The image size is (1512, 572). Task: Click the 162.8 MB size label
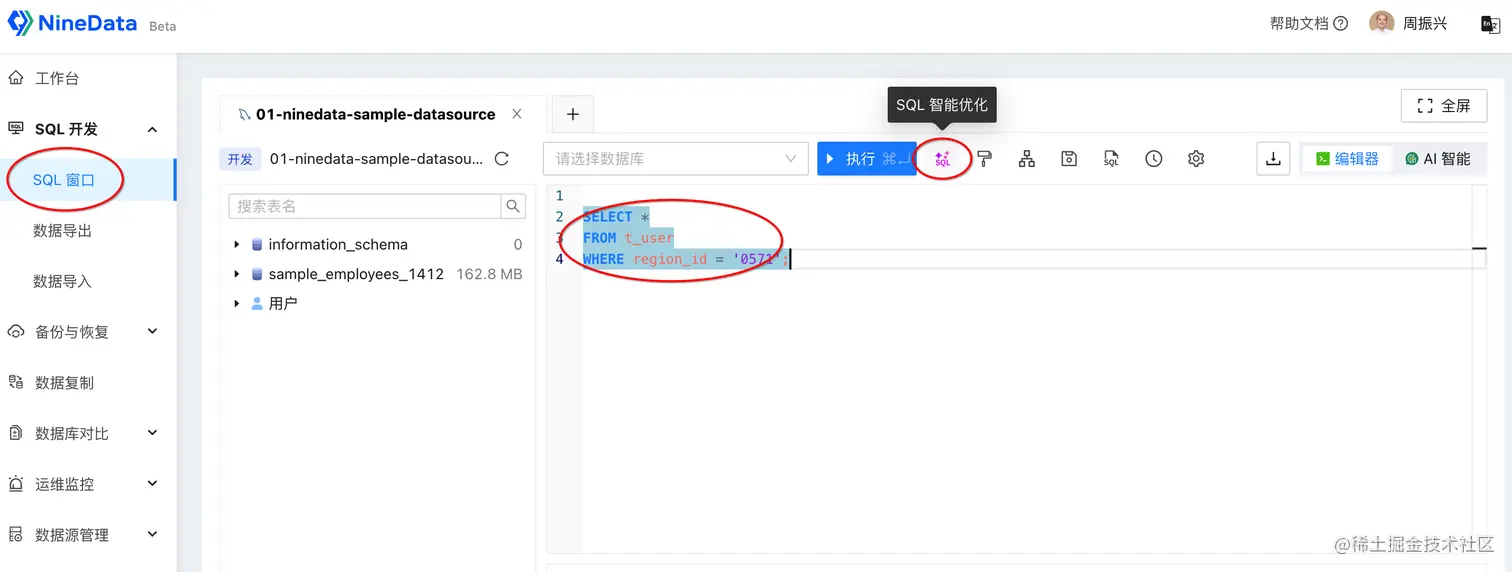(x=489, y=274)
